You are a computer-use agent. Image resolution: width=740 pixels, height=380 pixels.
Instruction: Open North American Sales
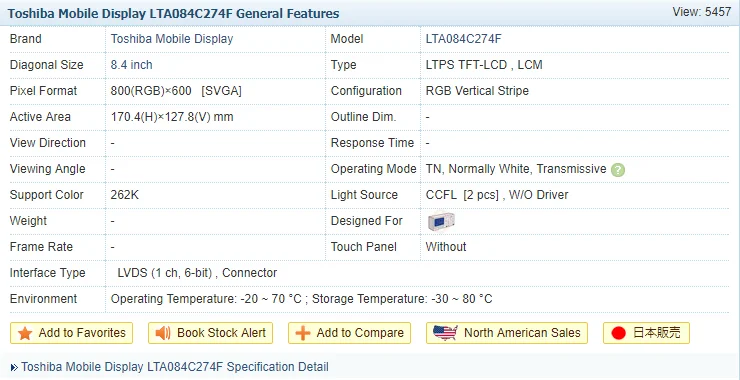pos(507,333)
